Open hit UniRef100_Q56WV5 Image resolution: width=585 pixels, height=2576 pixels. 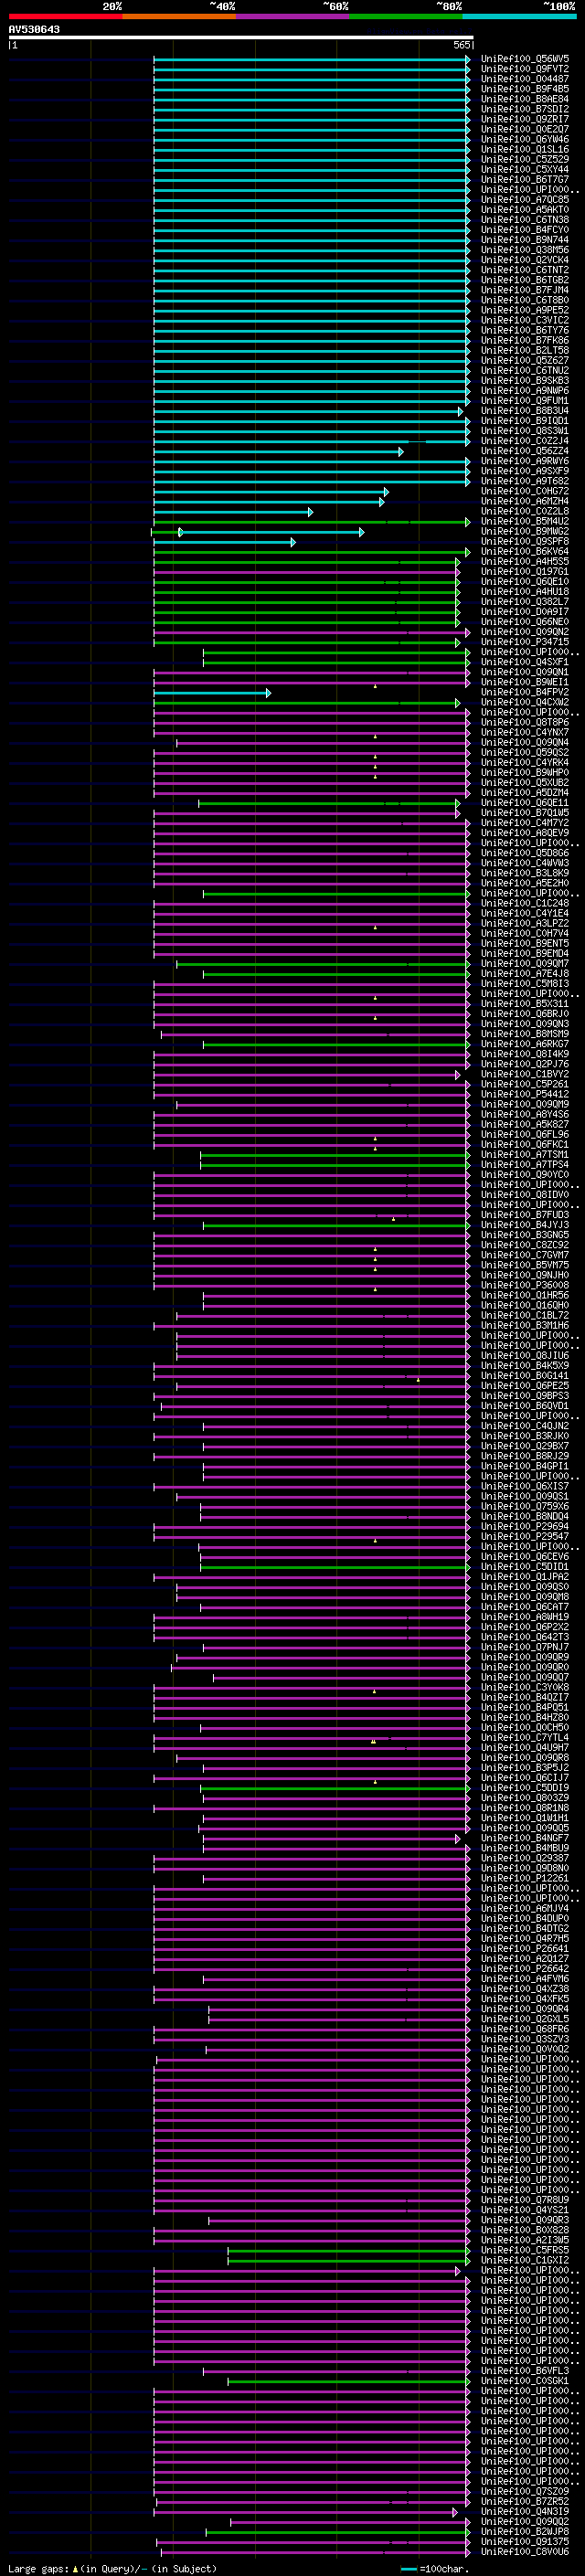click(x=525, y=59)
